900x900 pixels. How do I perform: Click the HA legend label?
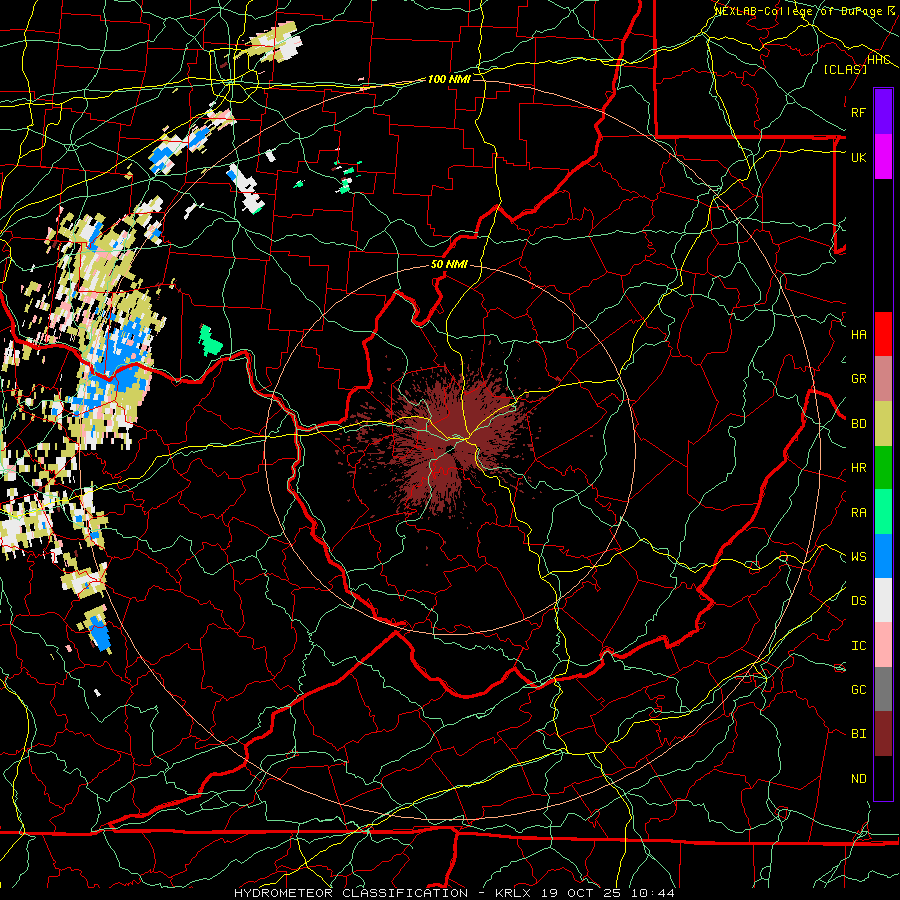tap(858, 334)
